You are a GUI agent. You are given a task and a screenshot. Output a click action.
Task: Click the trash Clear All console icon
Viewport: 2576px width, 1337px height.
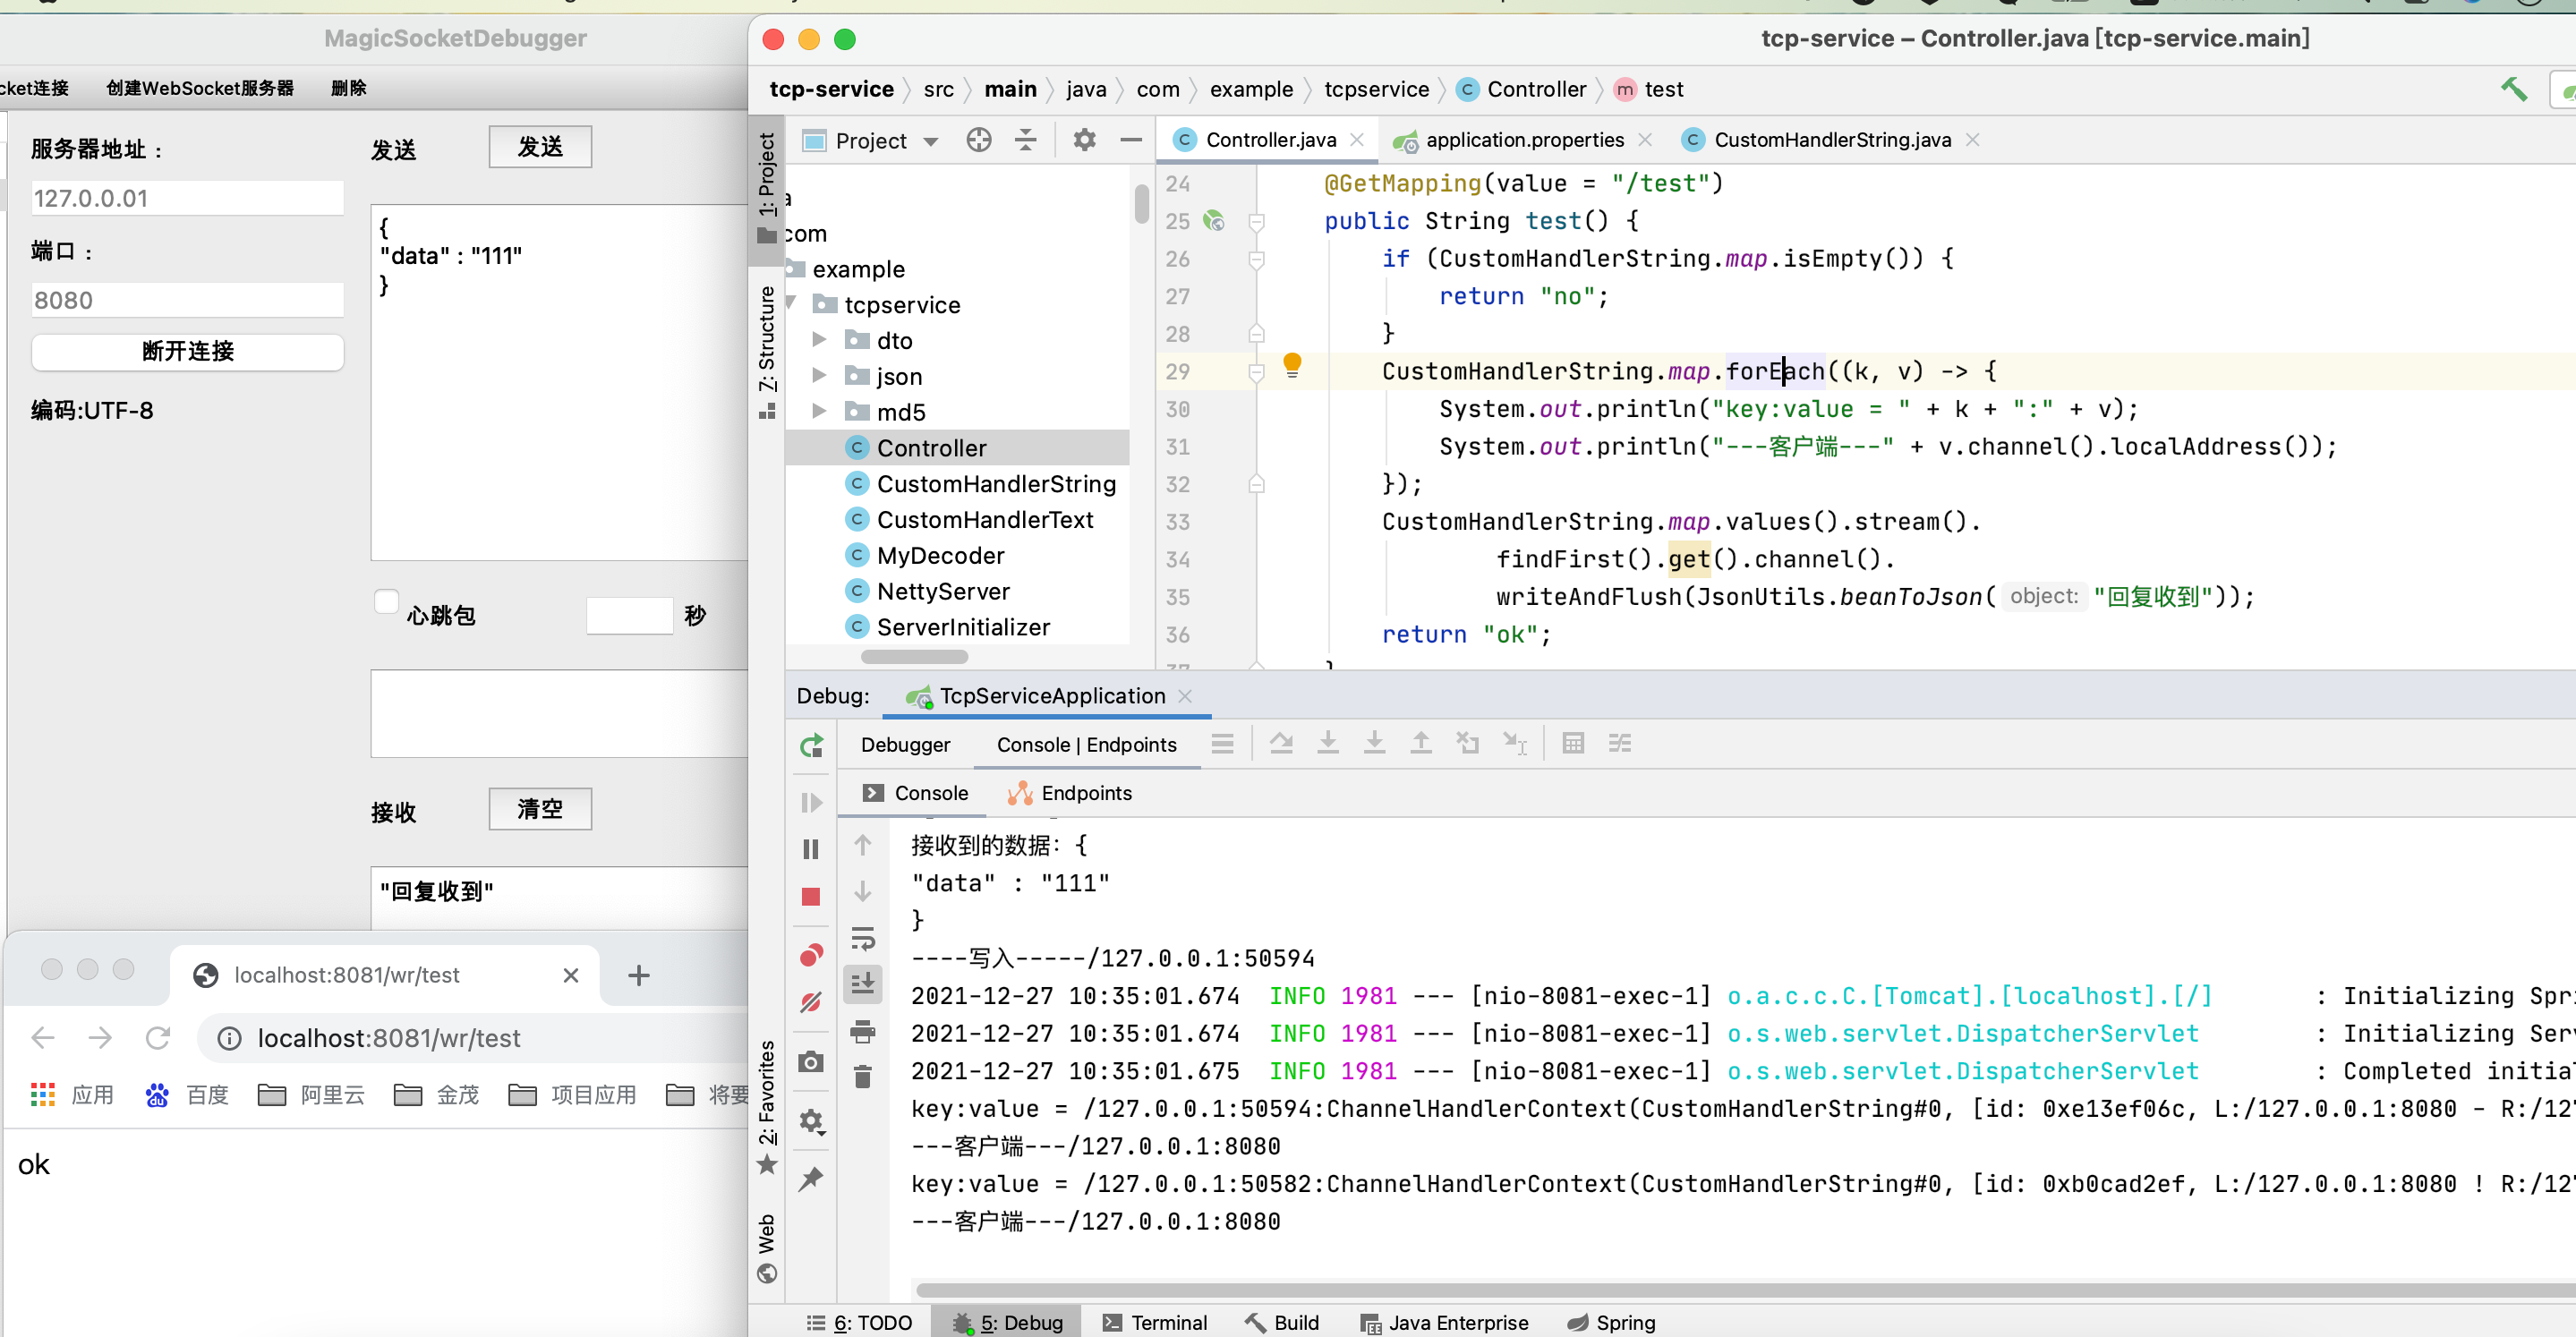click(862, 1077)
